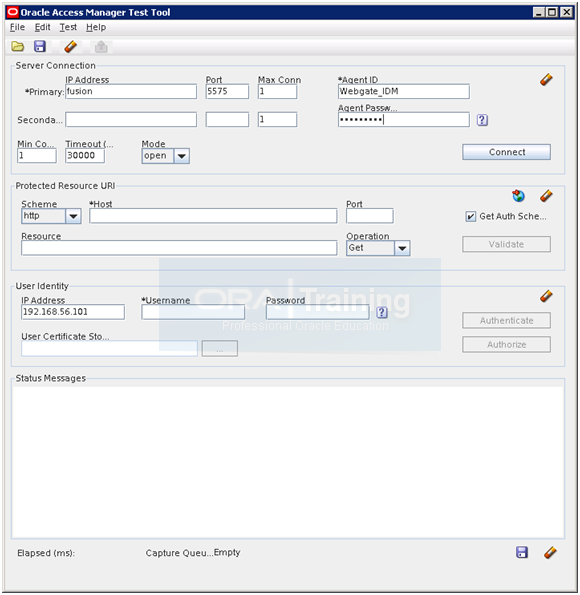Click inside the Status Messages area
Viewport: 580px width, 595px height.
(x=288, y=462)
